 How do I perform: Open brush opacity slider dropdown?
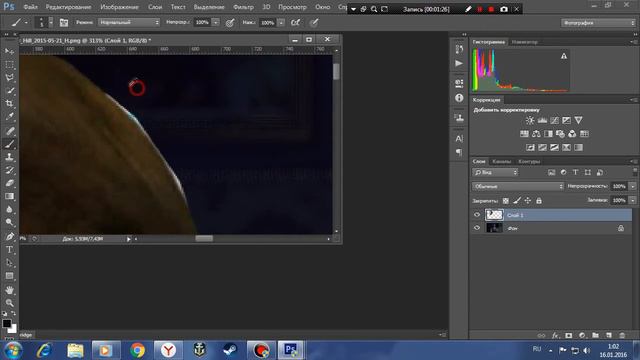pyautogui.click(x=216, y=23)
